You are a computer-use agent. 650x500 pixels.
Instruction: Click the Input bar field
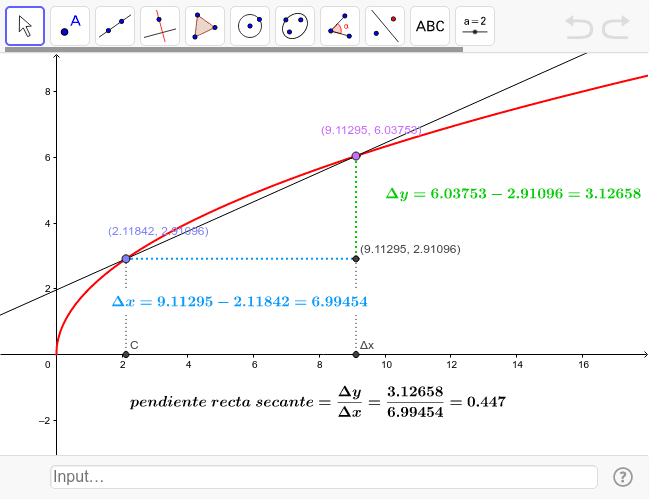(x=324, y=477)
